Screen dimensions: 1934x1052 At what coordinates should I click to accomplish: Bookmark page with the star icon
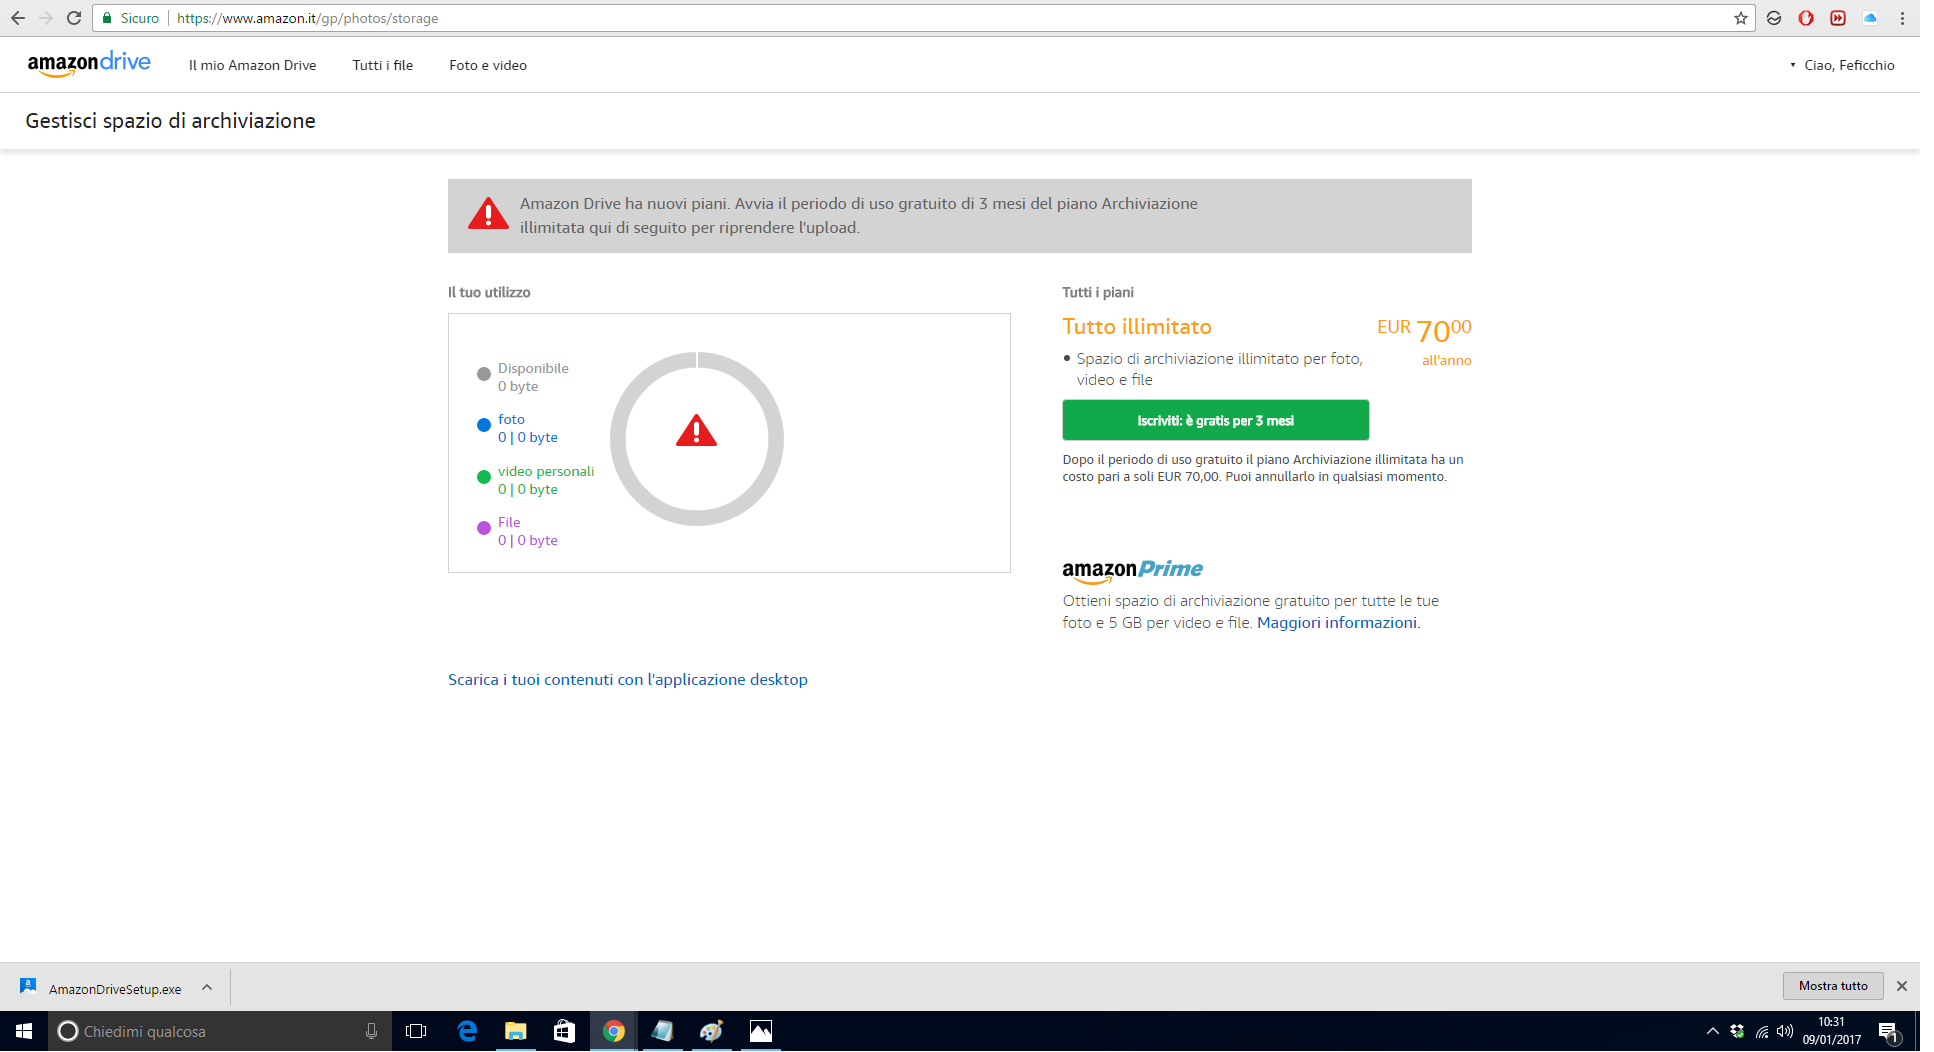pyautogui.click(x=1741, y=18)
